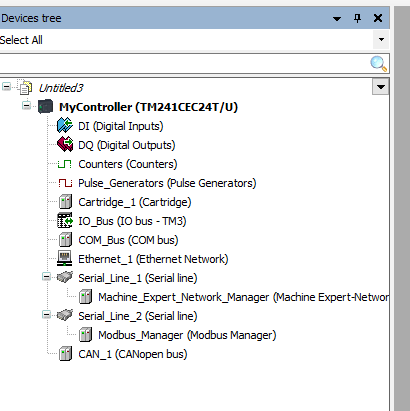Screen dimensions: 410x411
Task: Open the tree view dropdown beside Untitled3
Action: [381, 87]
